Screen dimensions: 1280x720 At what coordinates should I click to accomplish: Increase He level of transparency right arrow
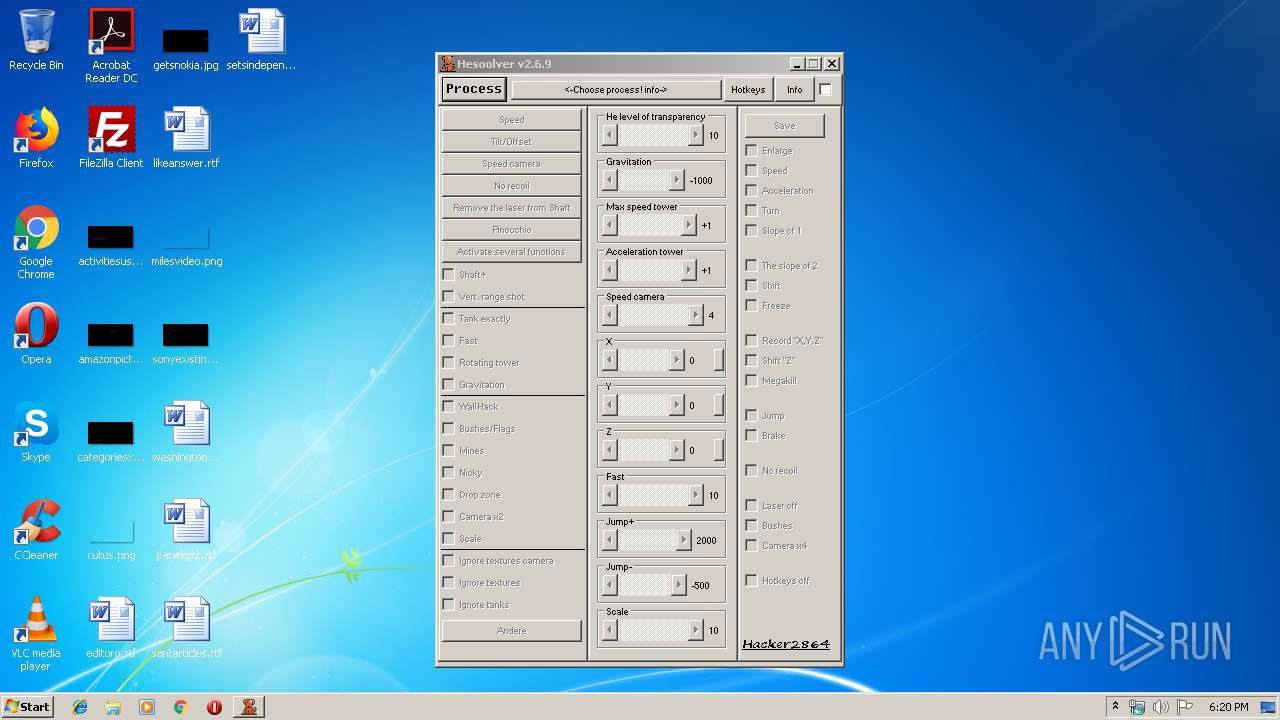click(696, 135)
